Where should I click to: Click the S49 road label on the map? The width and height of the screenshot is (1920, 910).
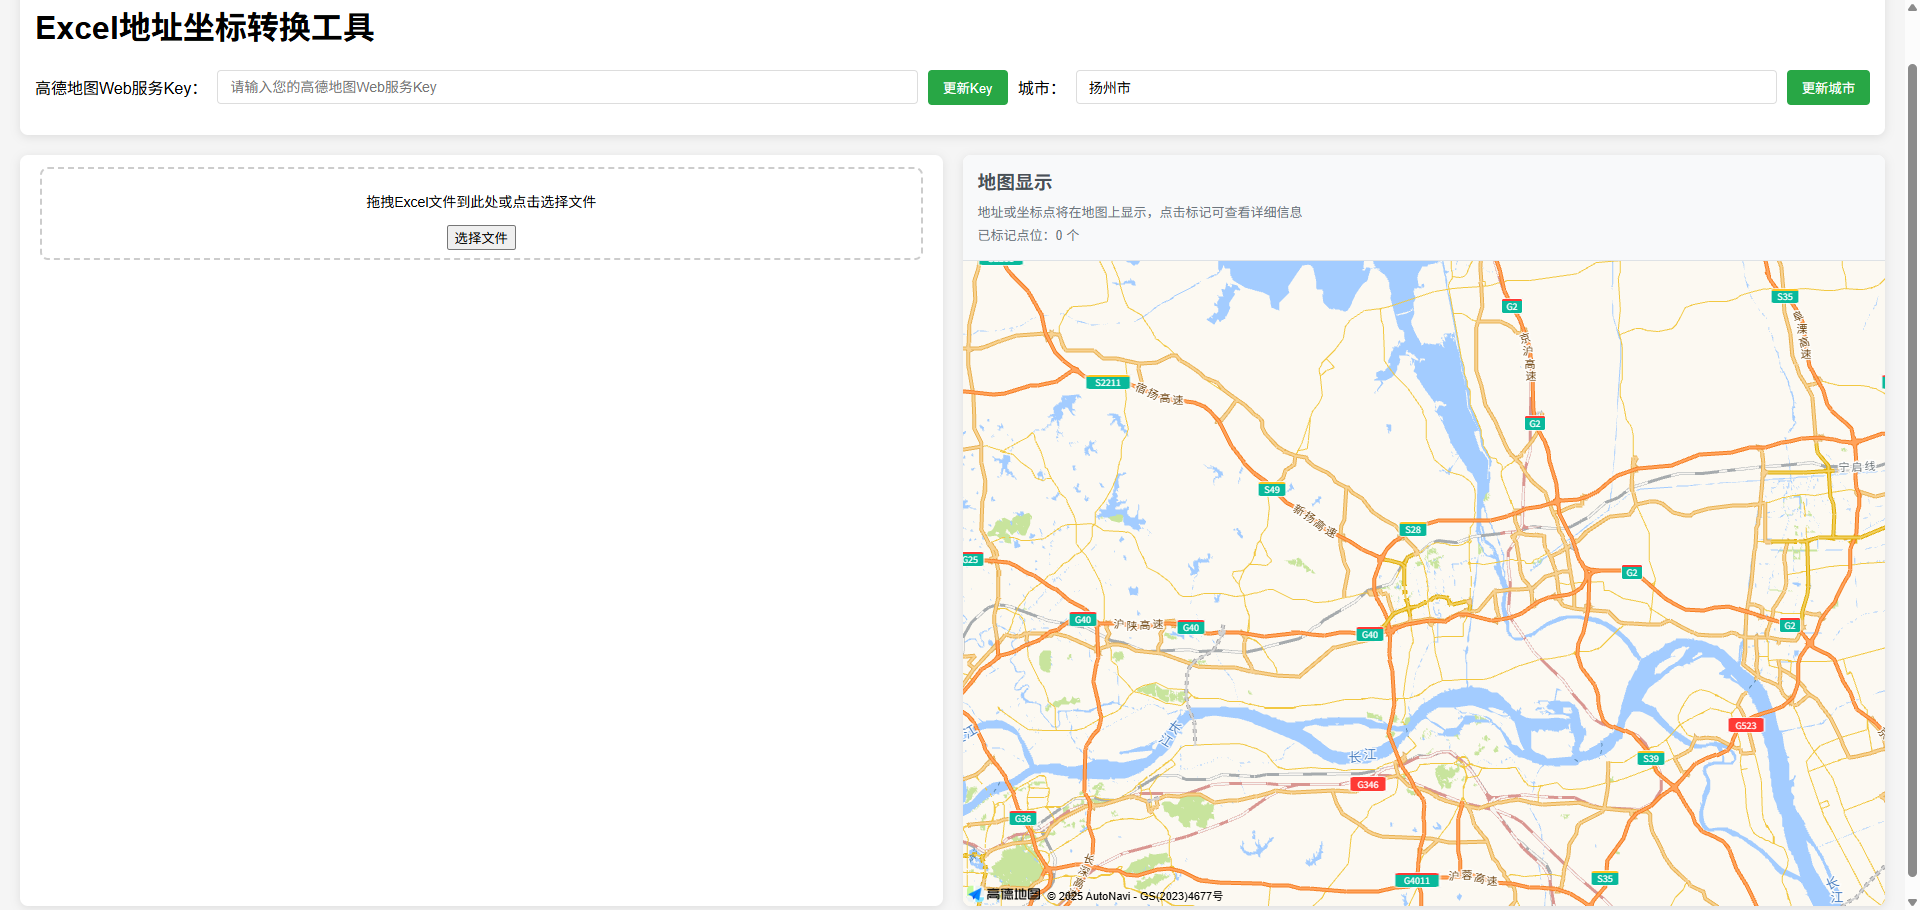(x=1270, y=489)
